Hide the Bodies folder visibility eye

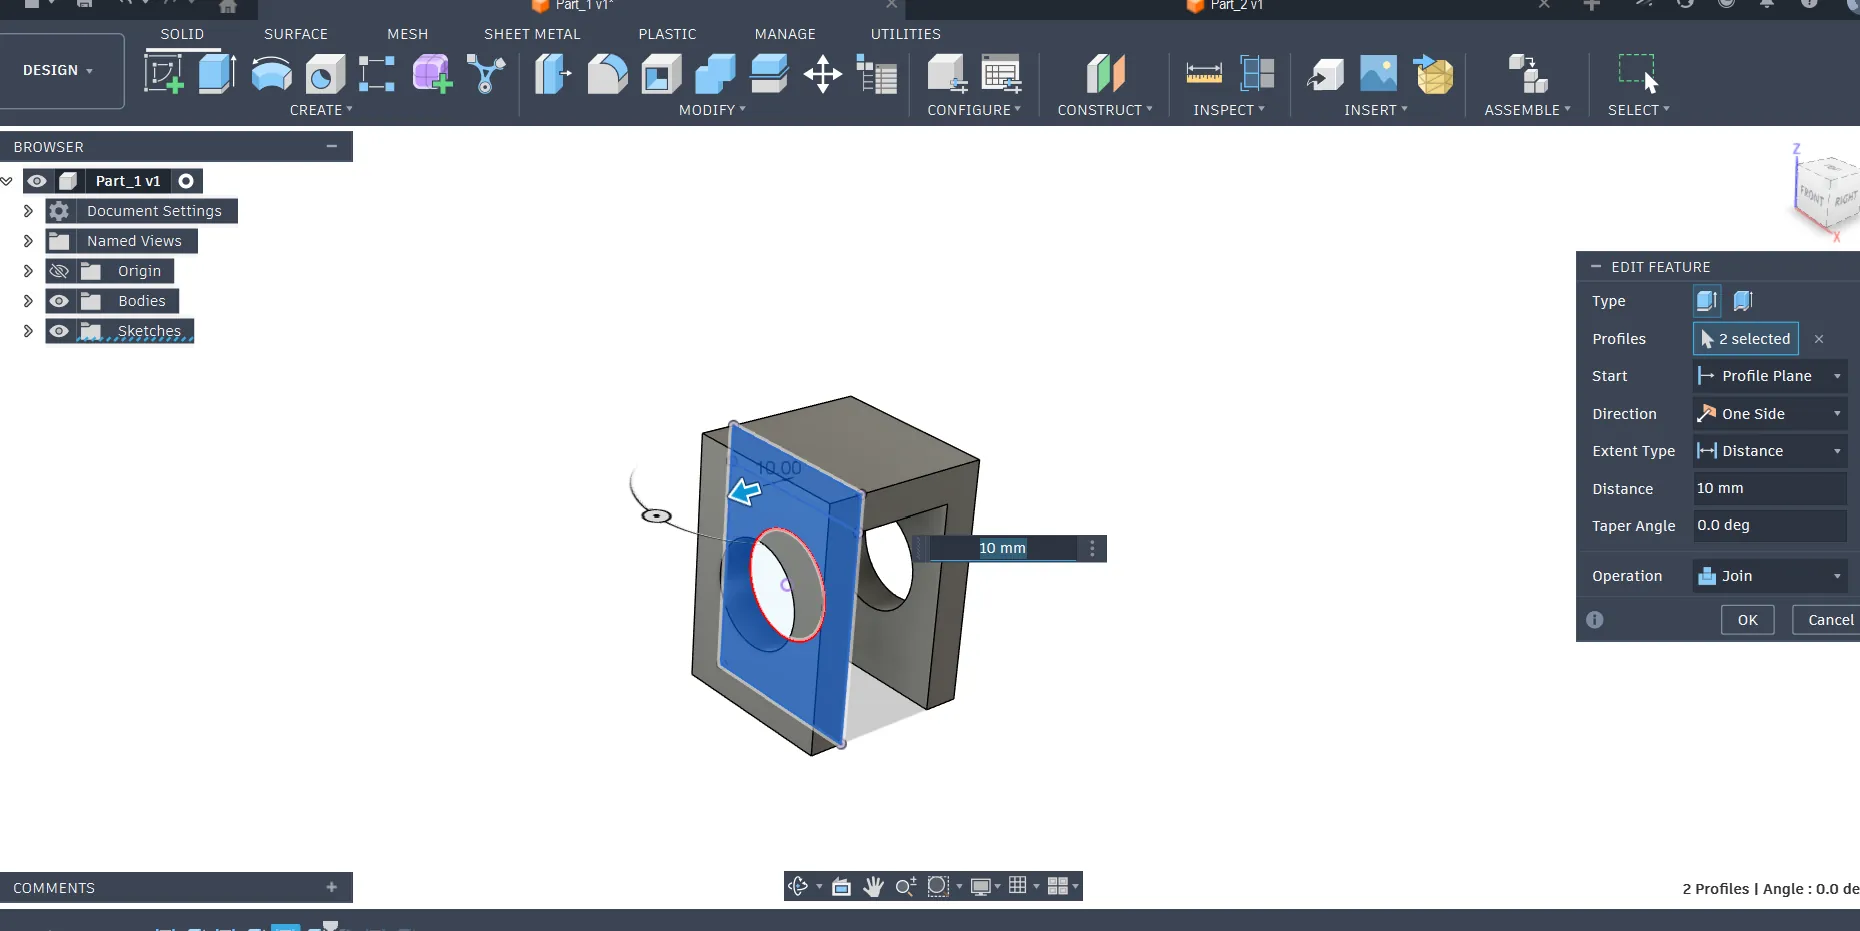[60, 301]
